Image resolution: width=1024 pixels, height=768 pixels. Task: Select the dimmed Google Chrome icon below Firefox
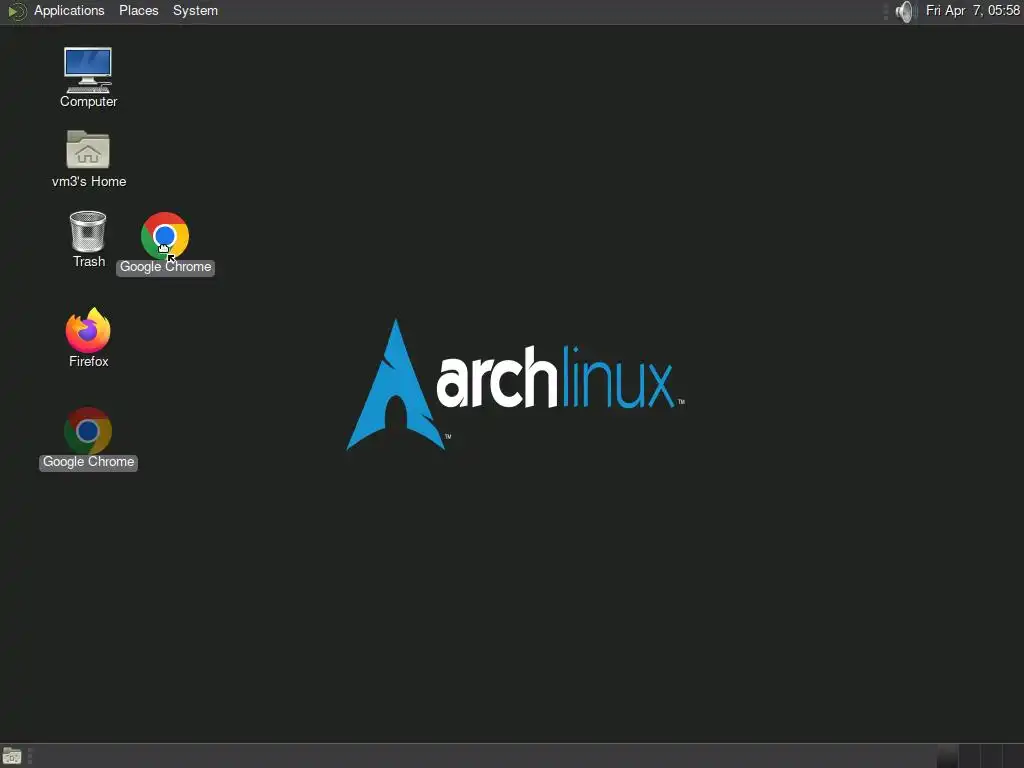pyautogui.click(x=88, y=431)
